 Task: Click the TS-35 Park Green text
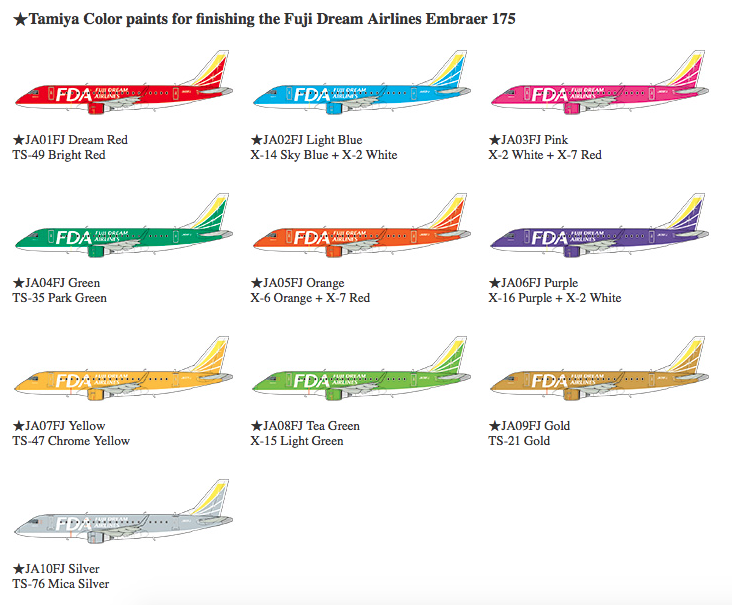(59, 298)
